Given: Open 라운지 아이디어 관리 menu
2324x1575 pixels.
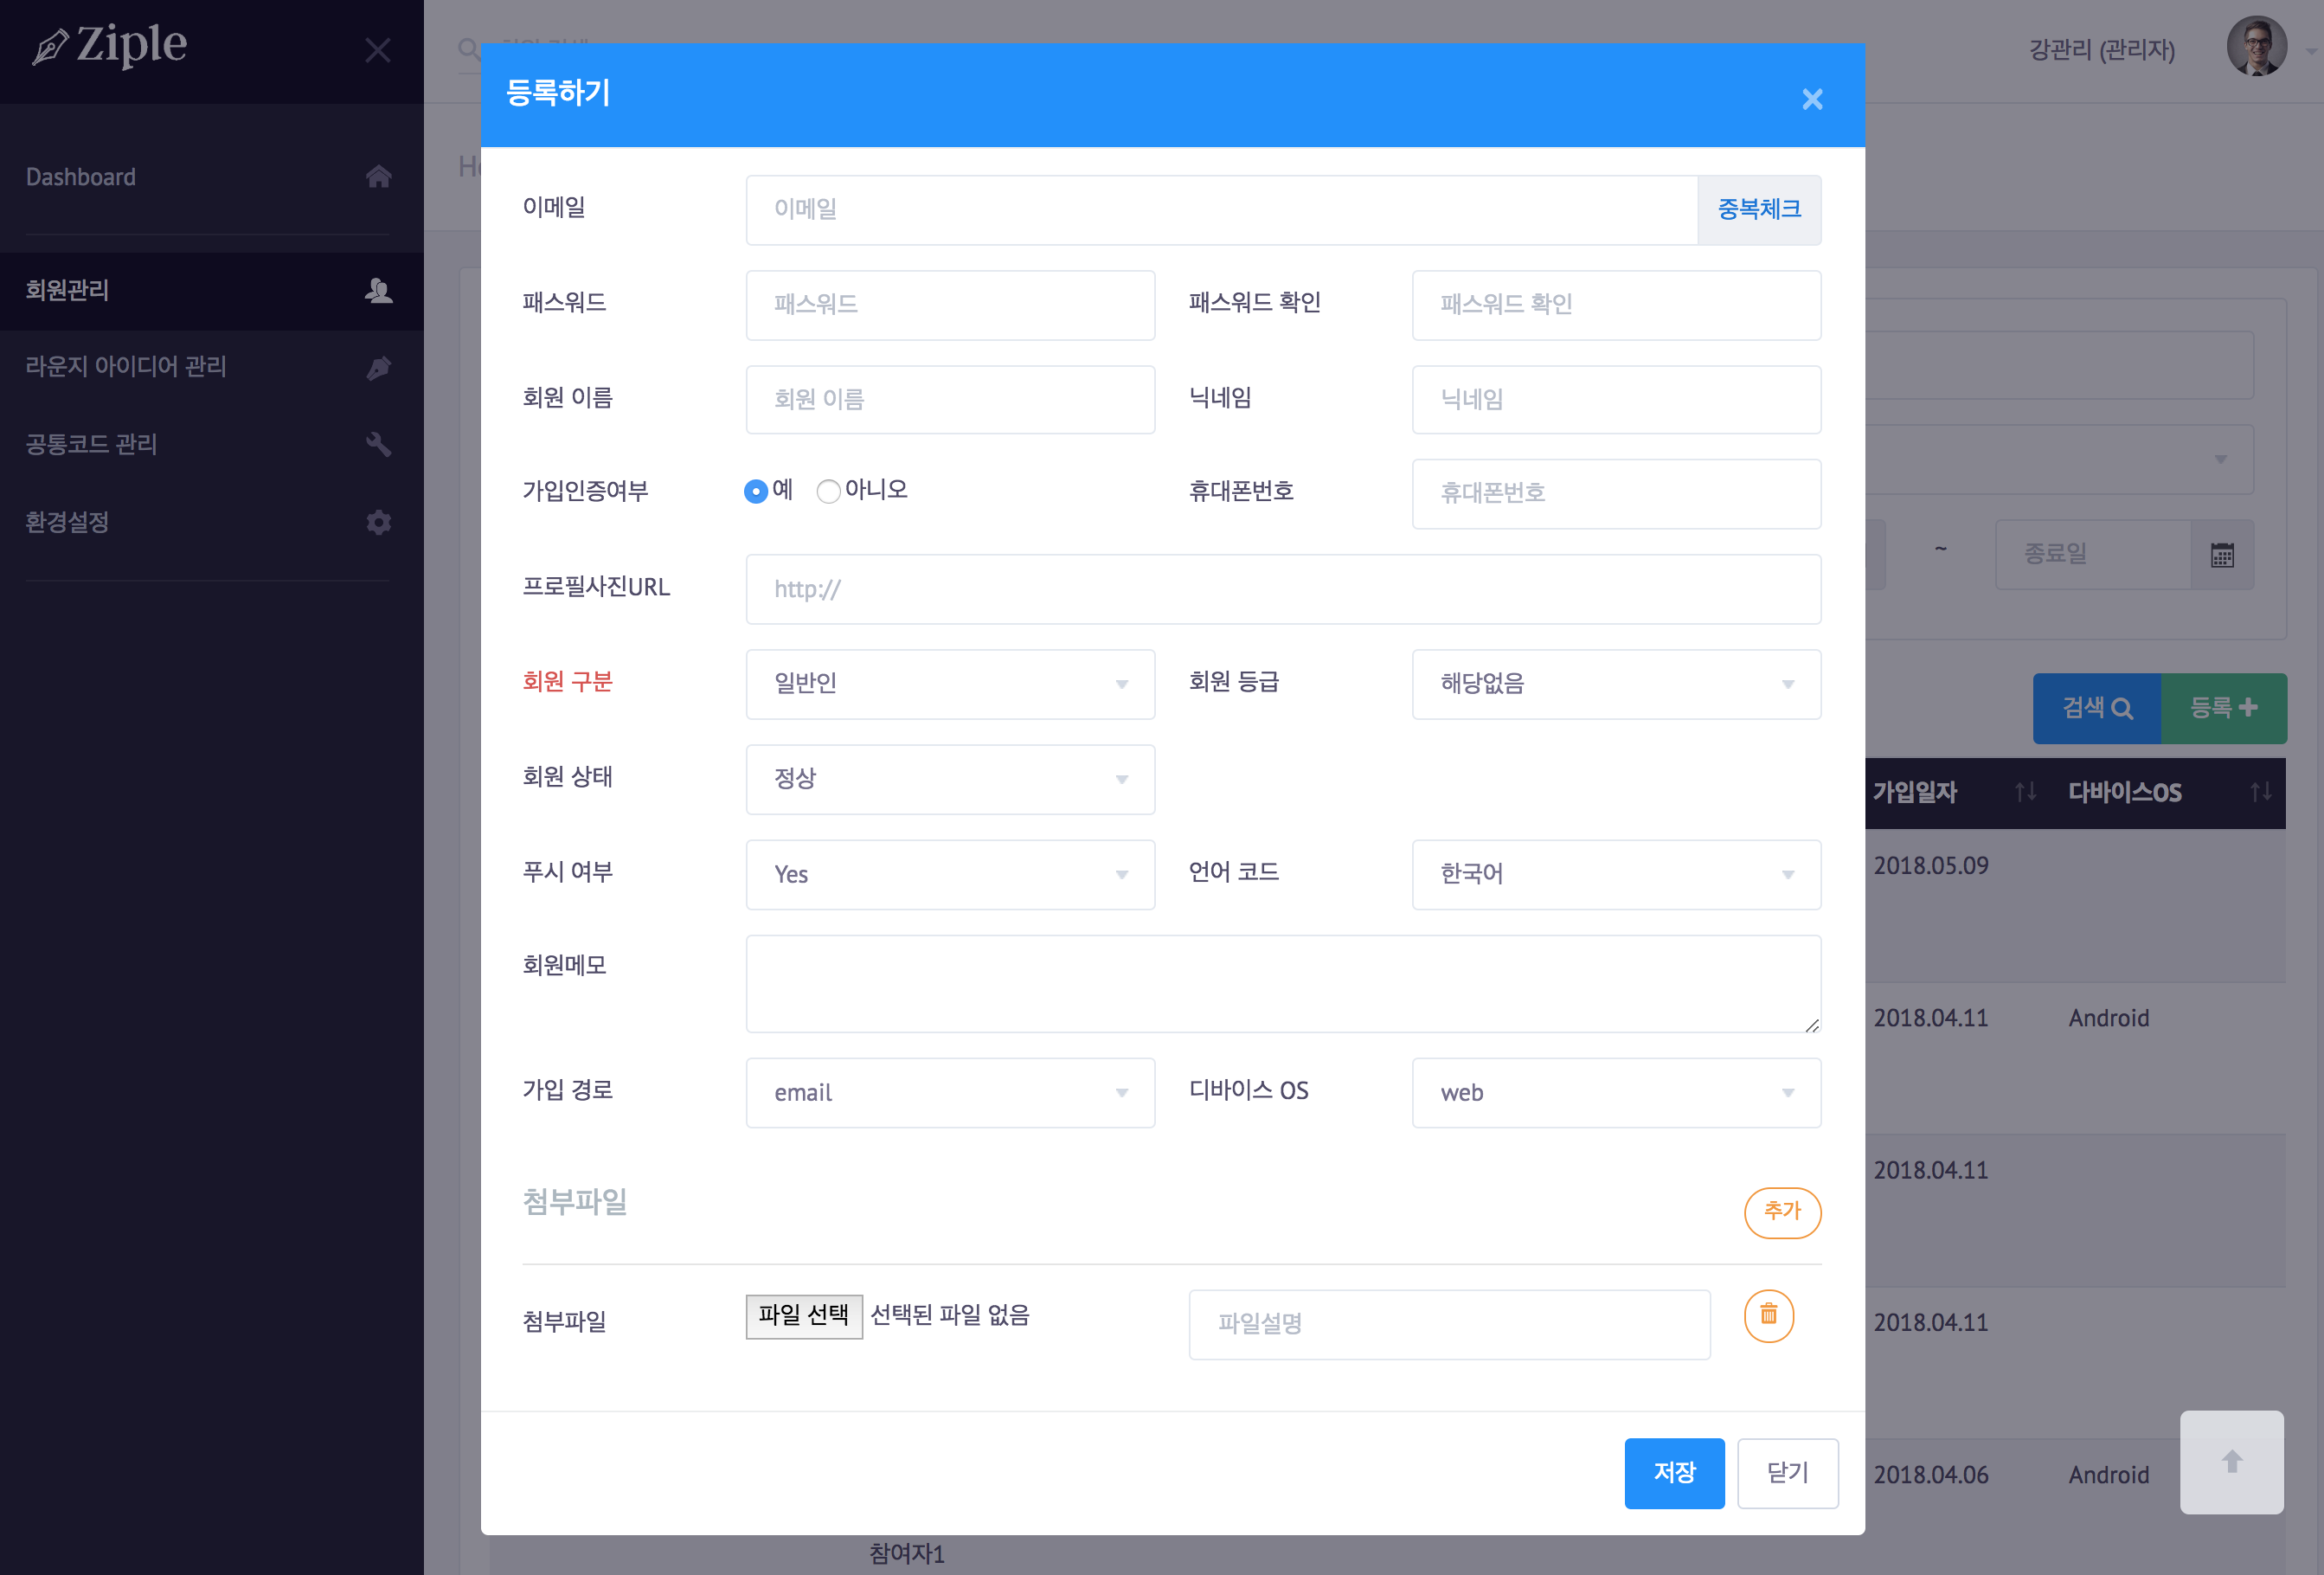Looking at the screenshot, I should point(211,367).
